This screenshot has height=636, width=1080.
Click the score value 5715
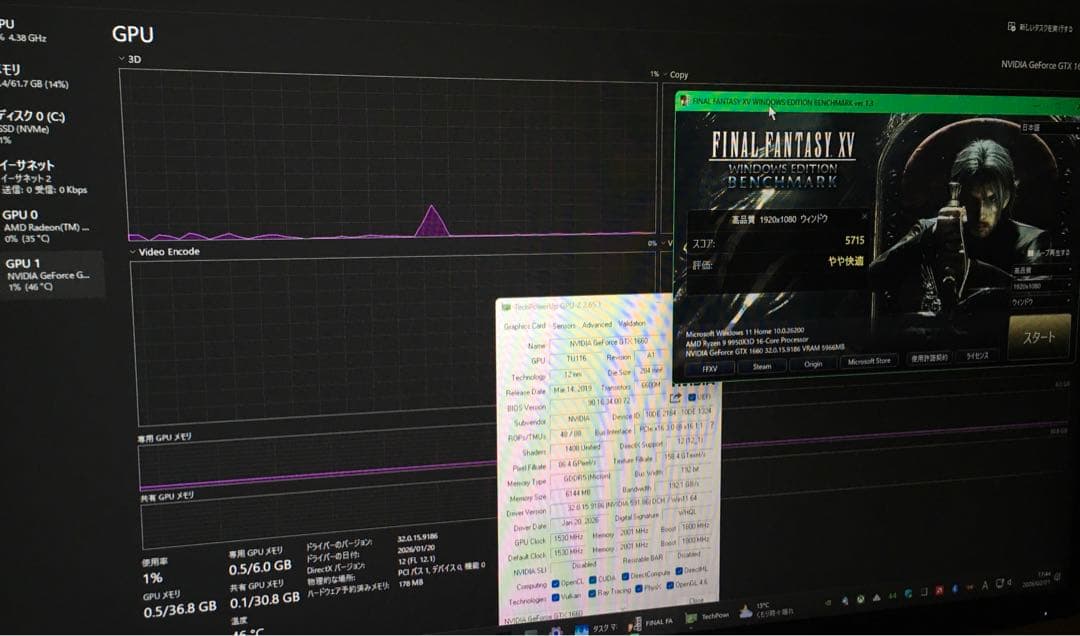coord(854,240)
